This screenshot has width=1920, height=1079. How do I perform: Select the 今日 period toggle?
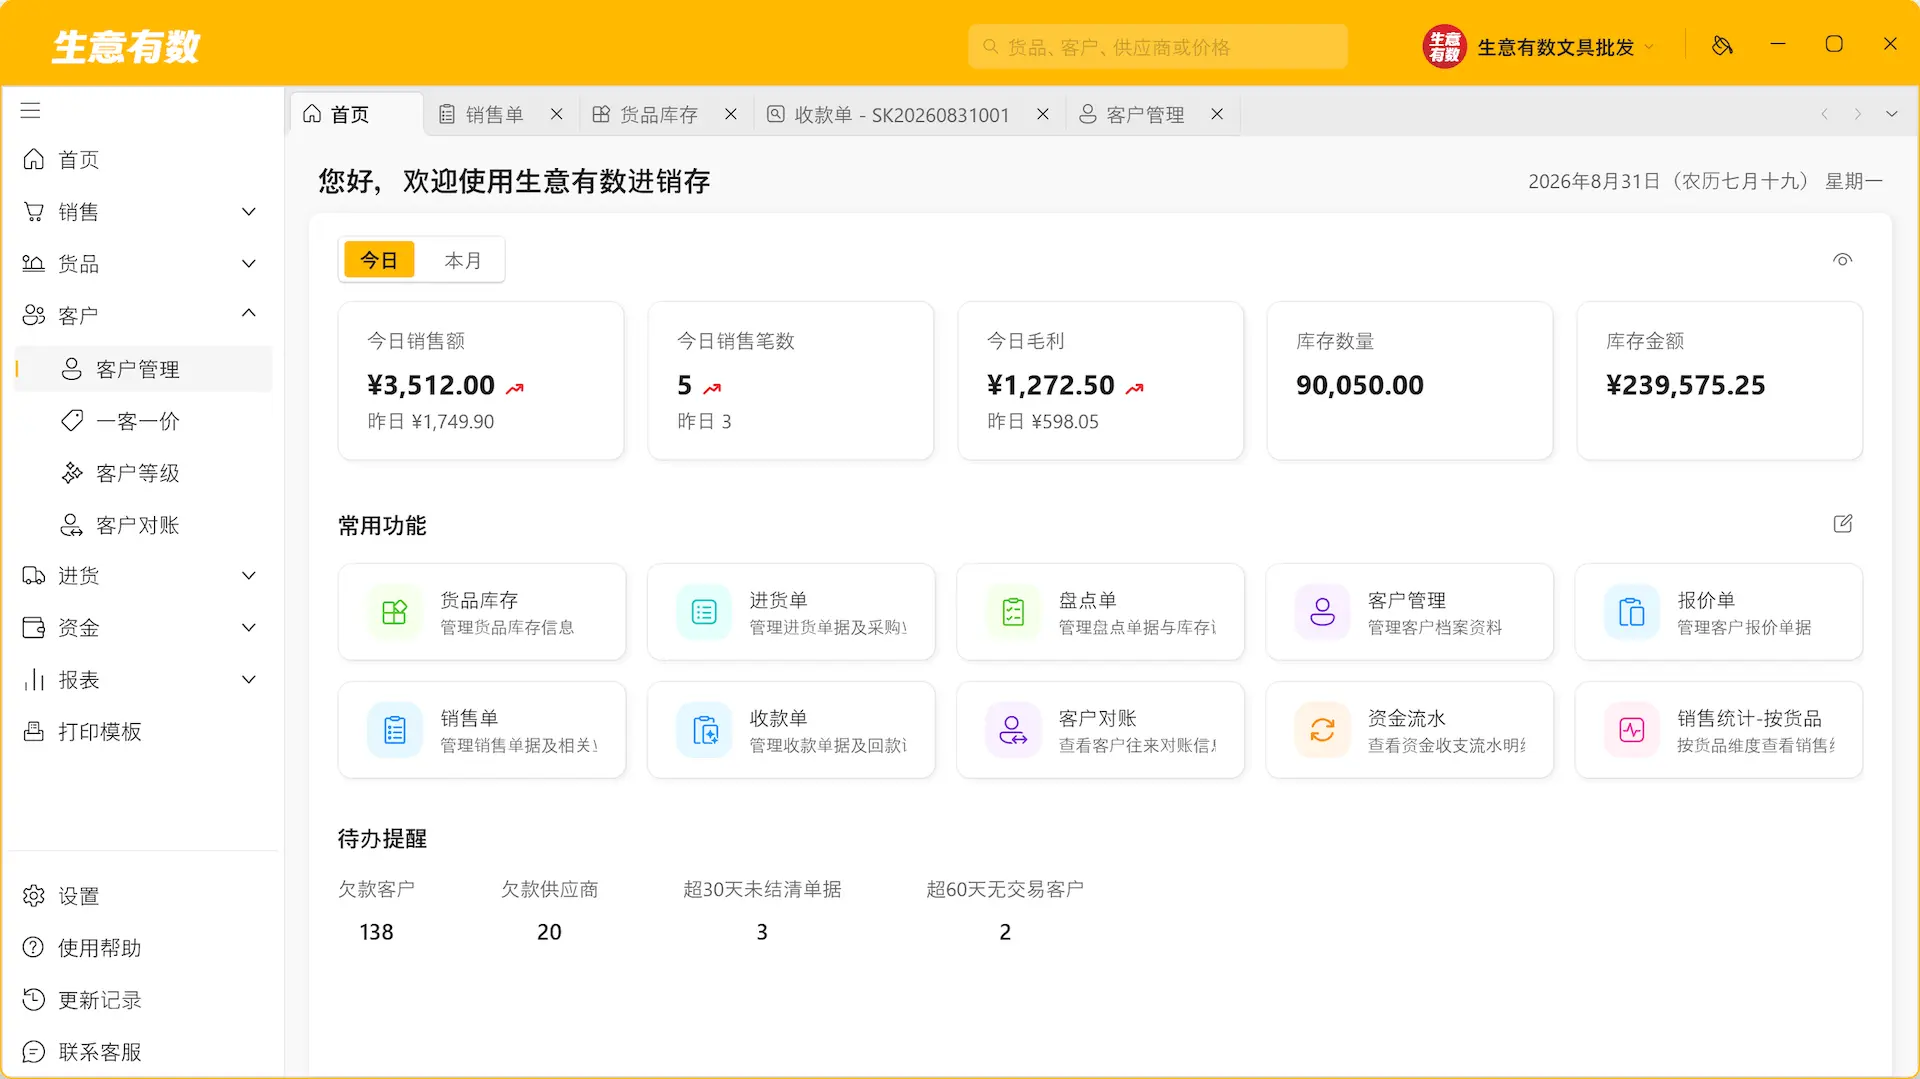point(379,260)
